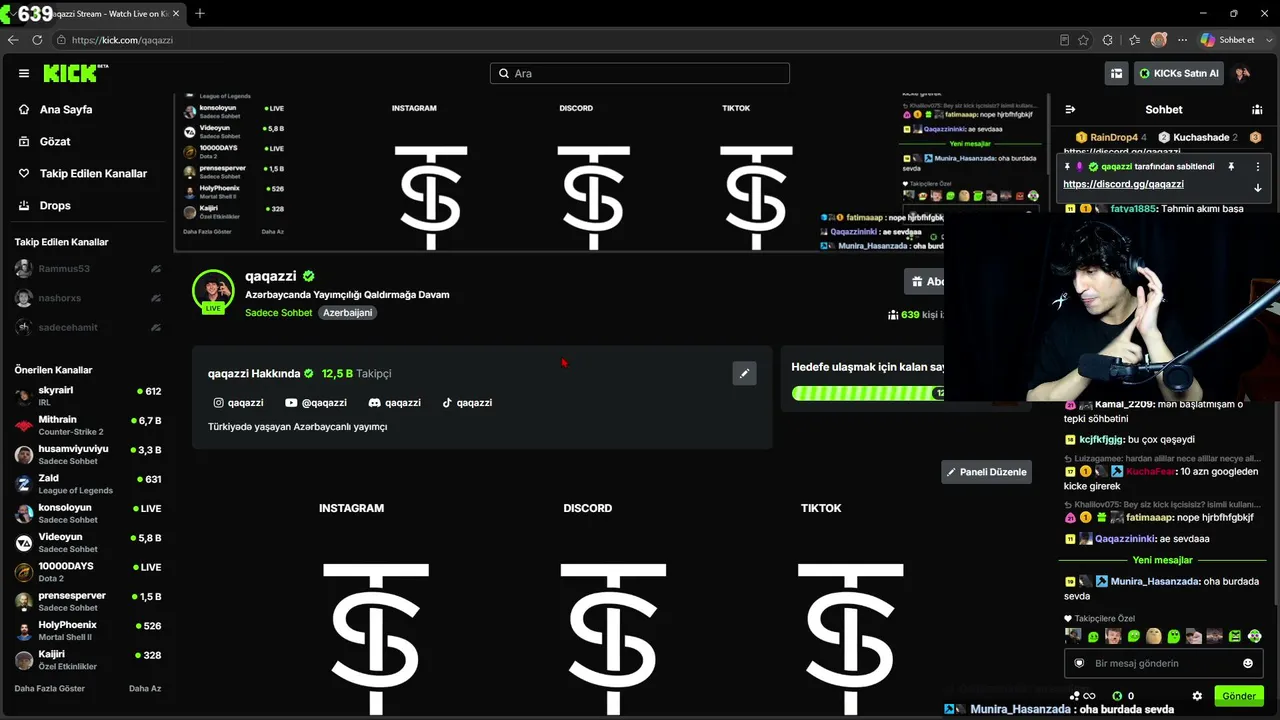Unmute notifications for Rammus53
The height and width of the screenshot is (720, 1280).
click(x=156, y=269)
